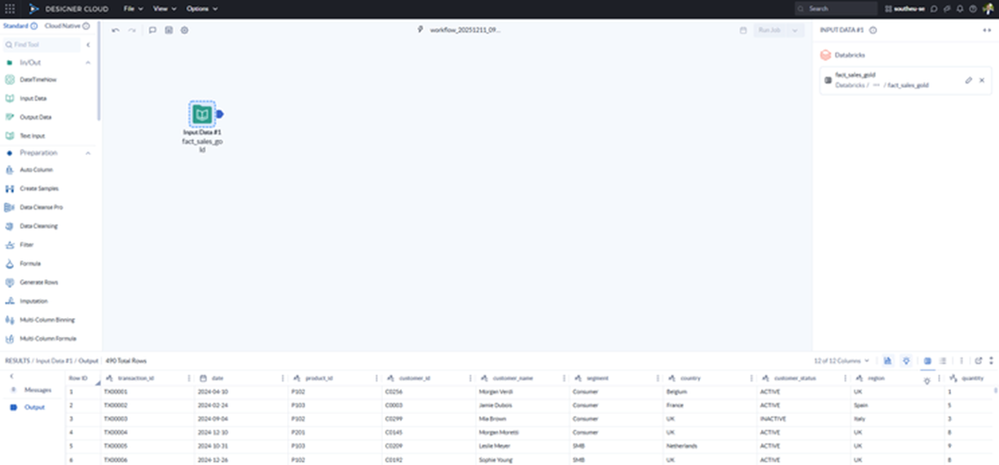Click the save icon on canvas toolbar
The height and width of the screenshot is (465, 999).
pos(169,30)
